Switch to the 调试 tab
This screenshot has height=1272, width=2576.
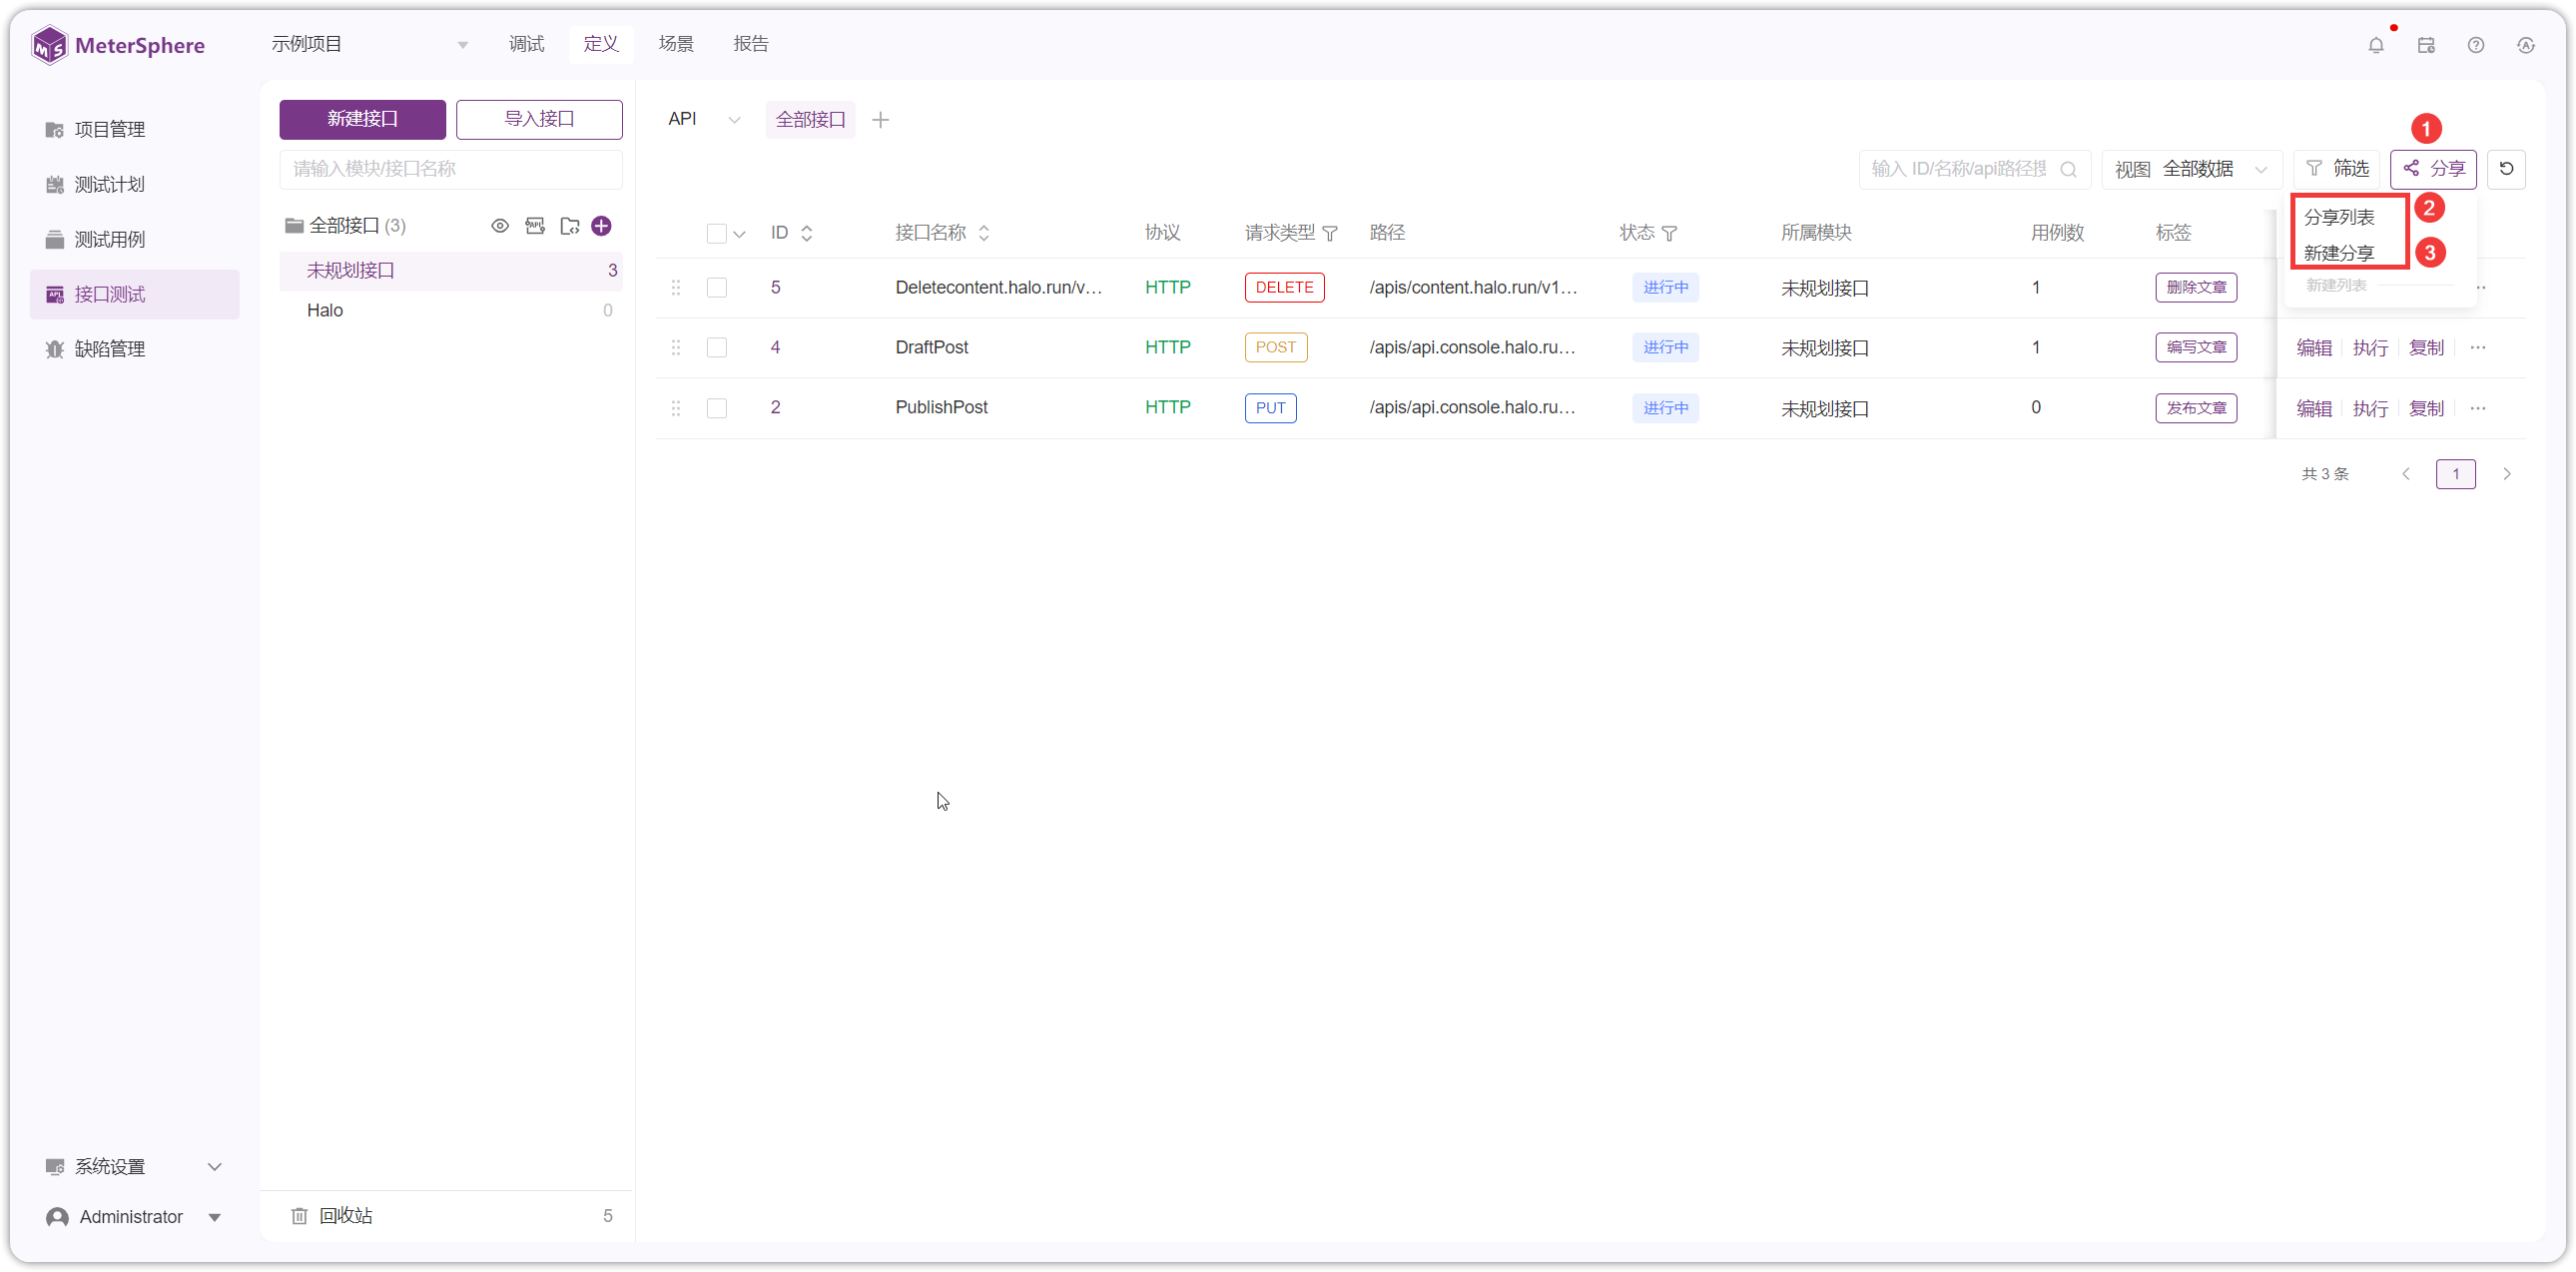[526, 44]
